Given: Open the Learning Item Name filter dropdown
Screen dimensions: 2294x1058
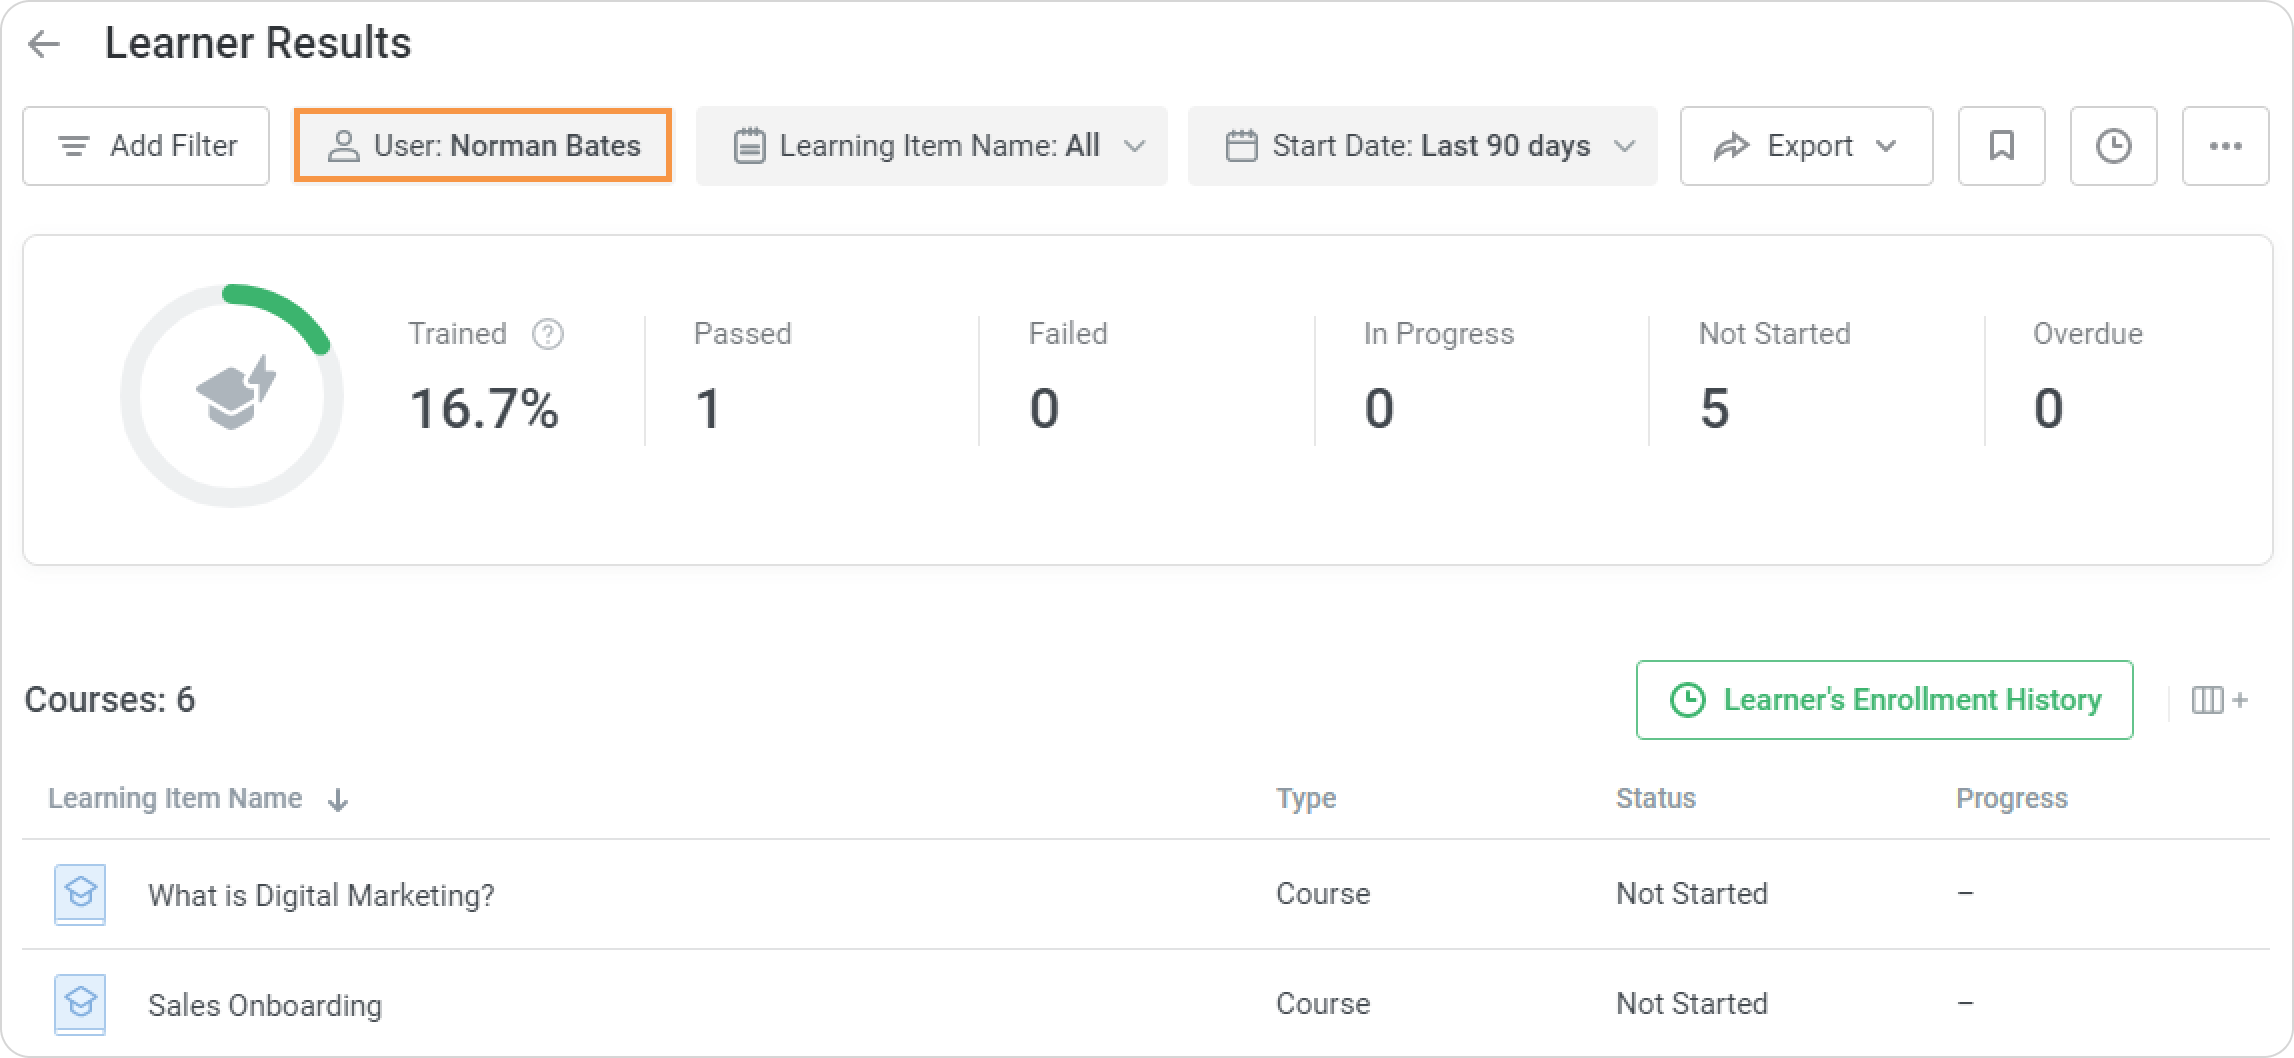Looking at the screenshot, I should [931, 146].
